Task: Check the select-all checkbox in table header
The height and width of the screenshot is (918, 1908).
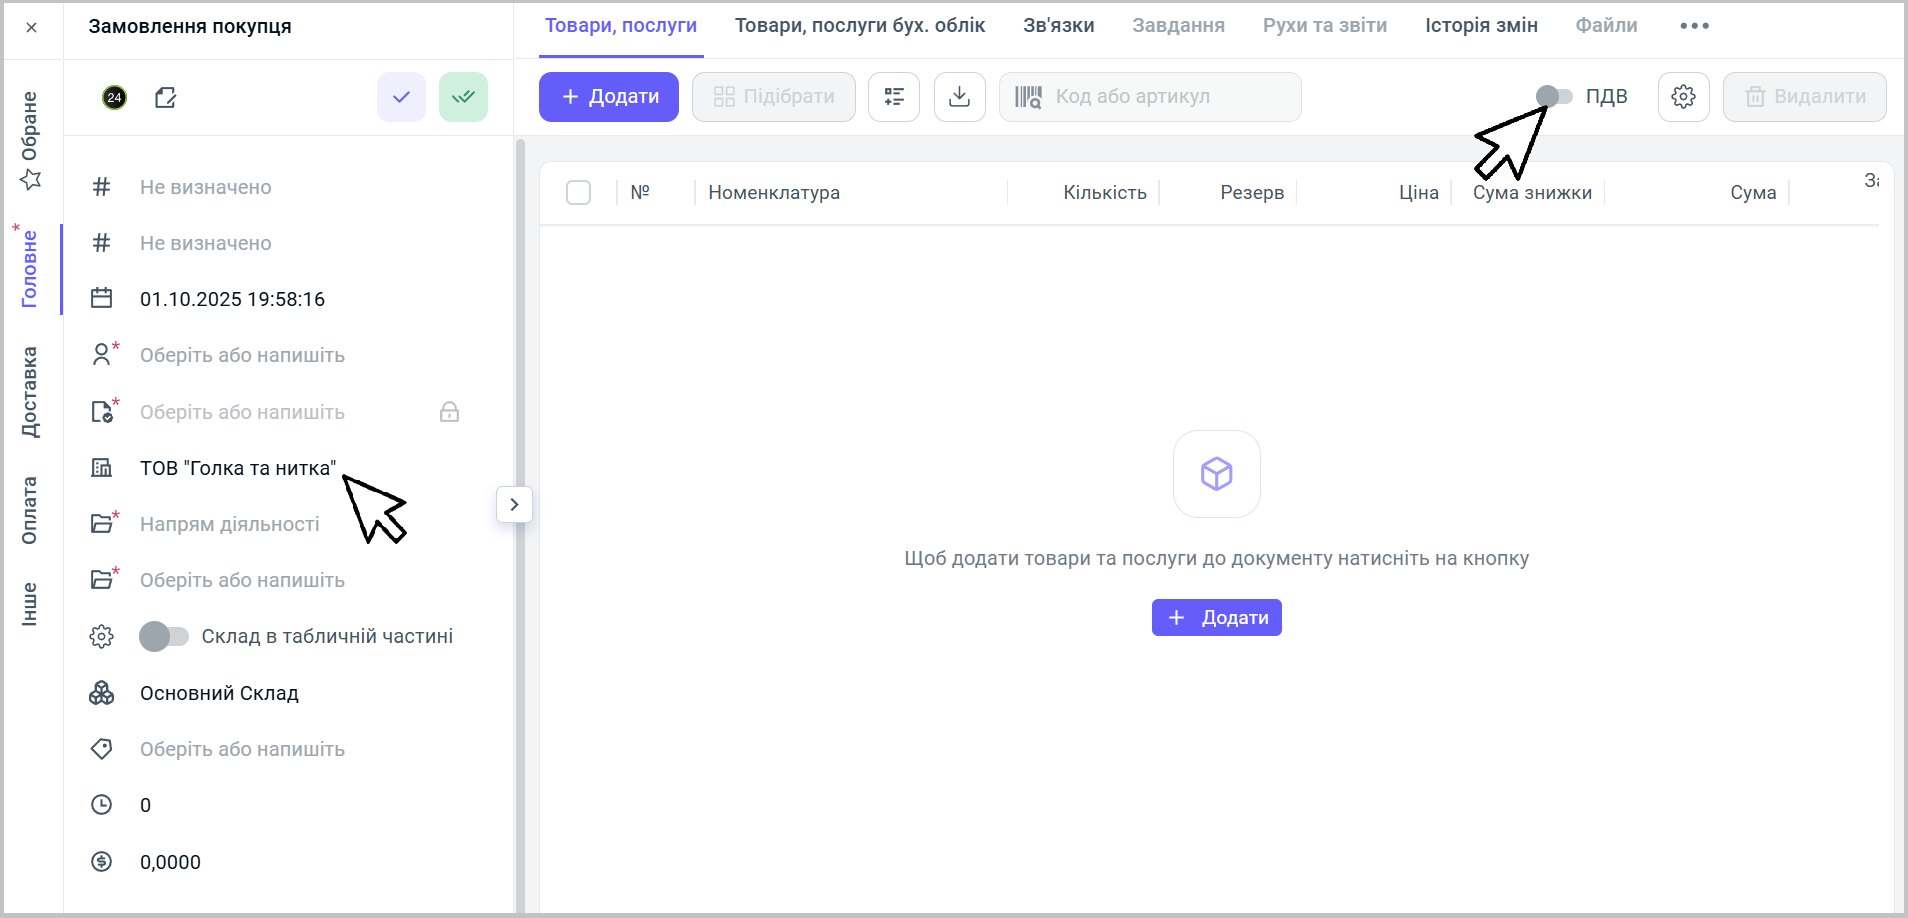Action: [x=578, y=192]
